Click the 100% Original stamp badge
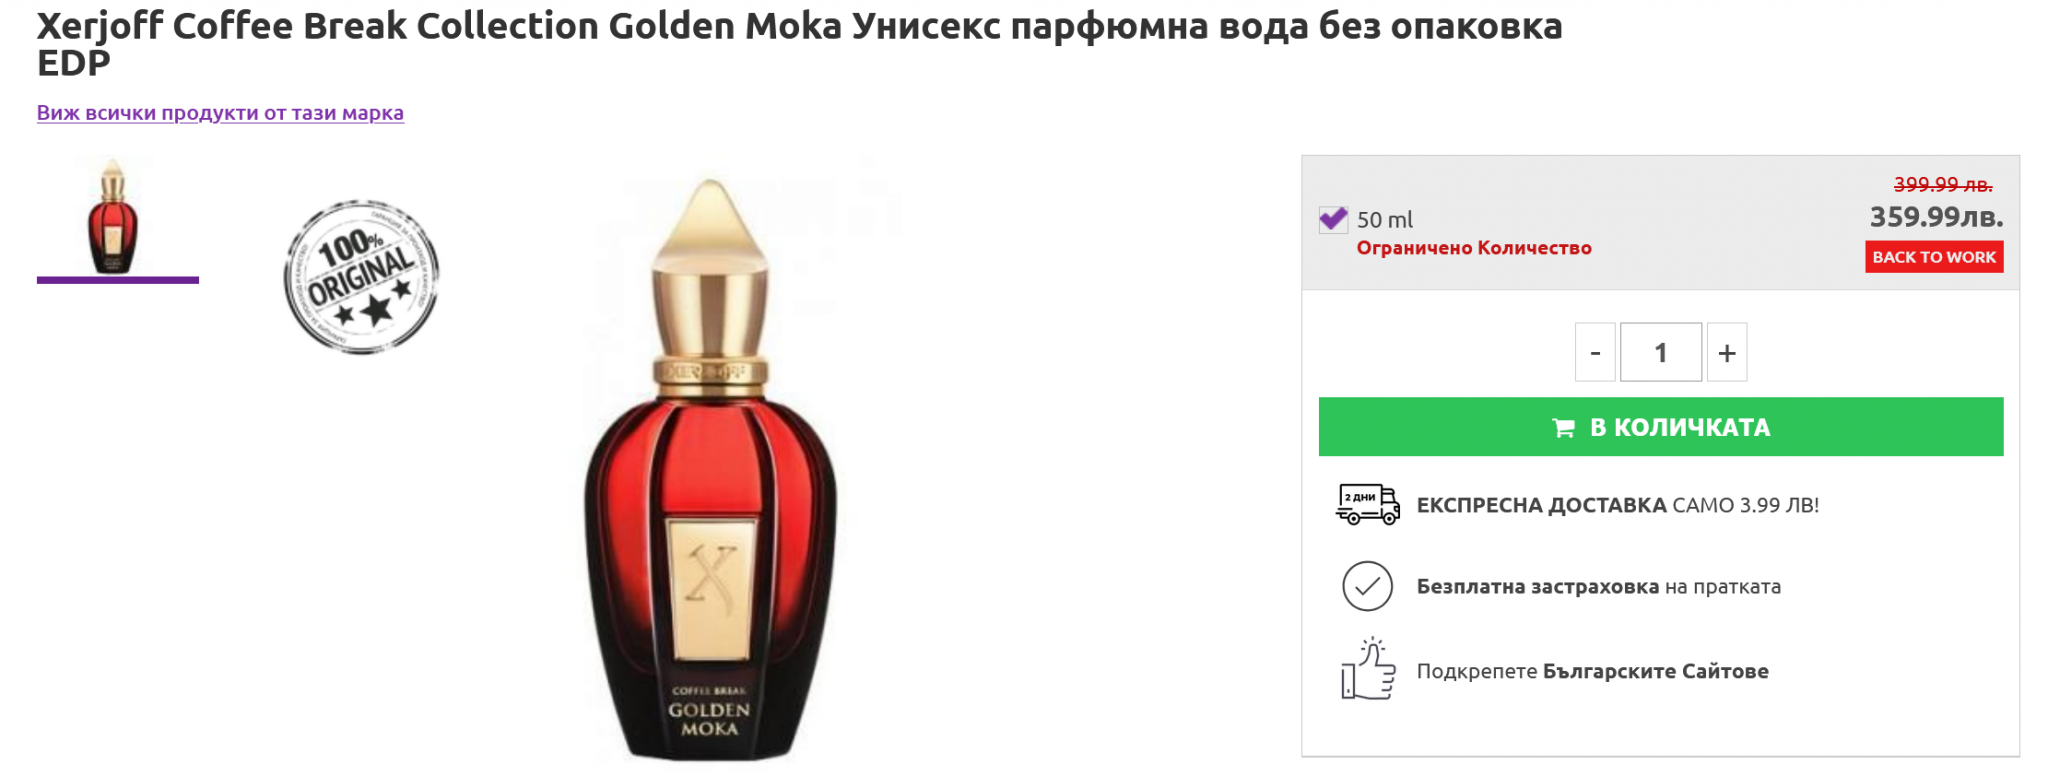 click(x=361, y=276)
